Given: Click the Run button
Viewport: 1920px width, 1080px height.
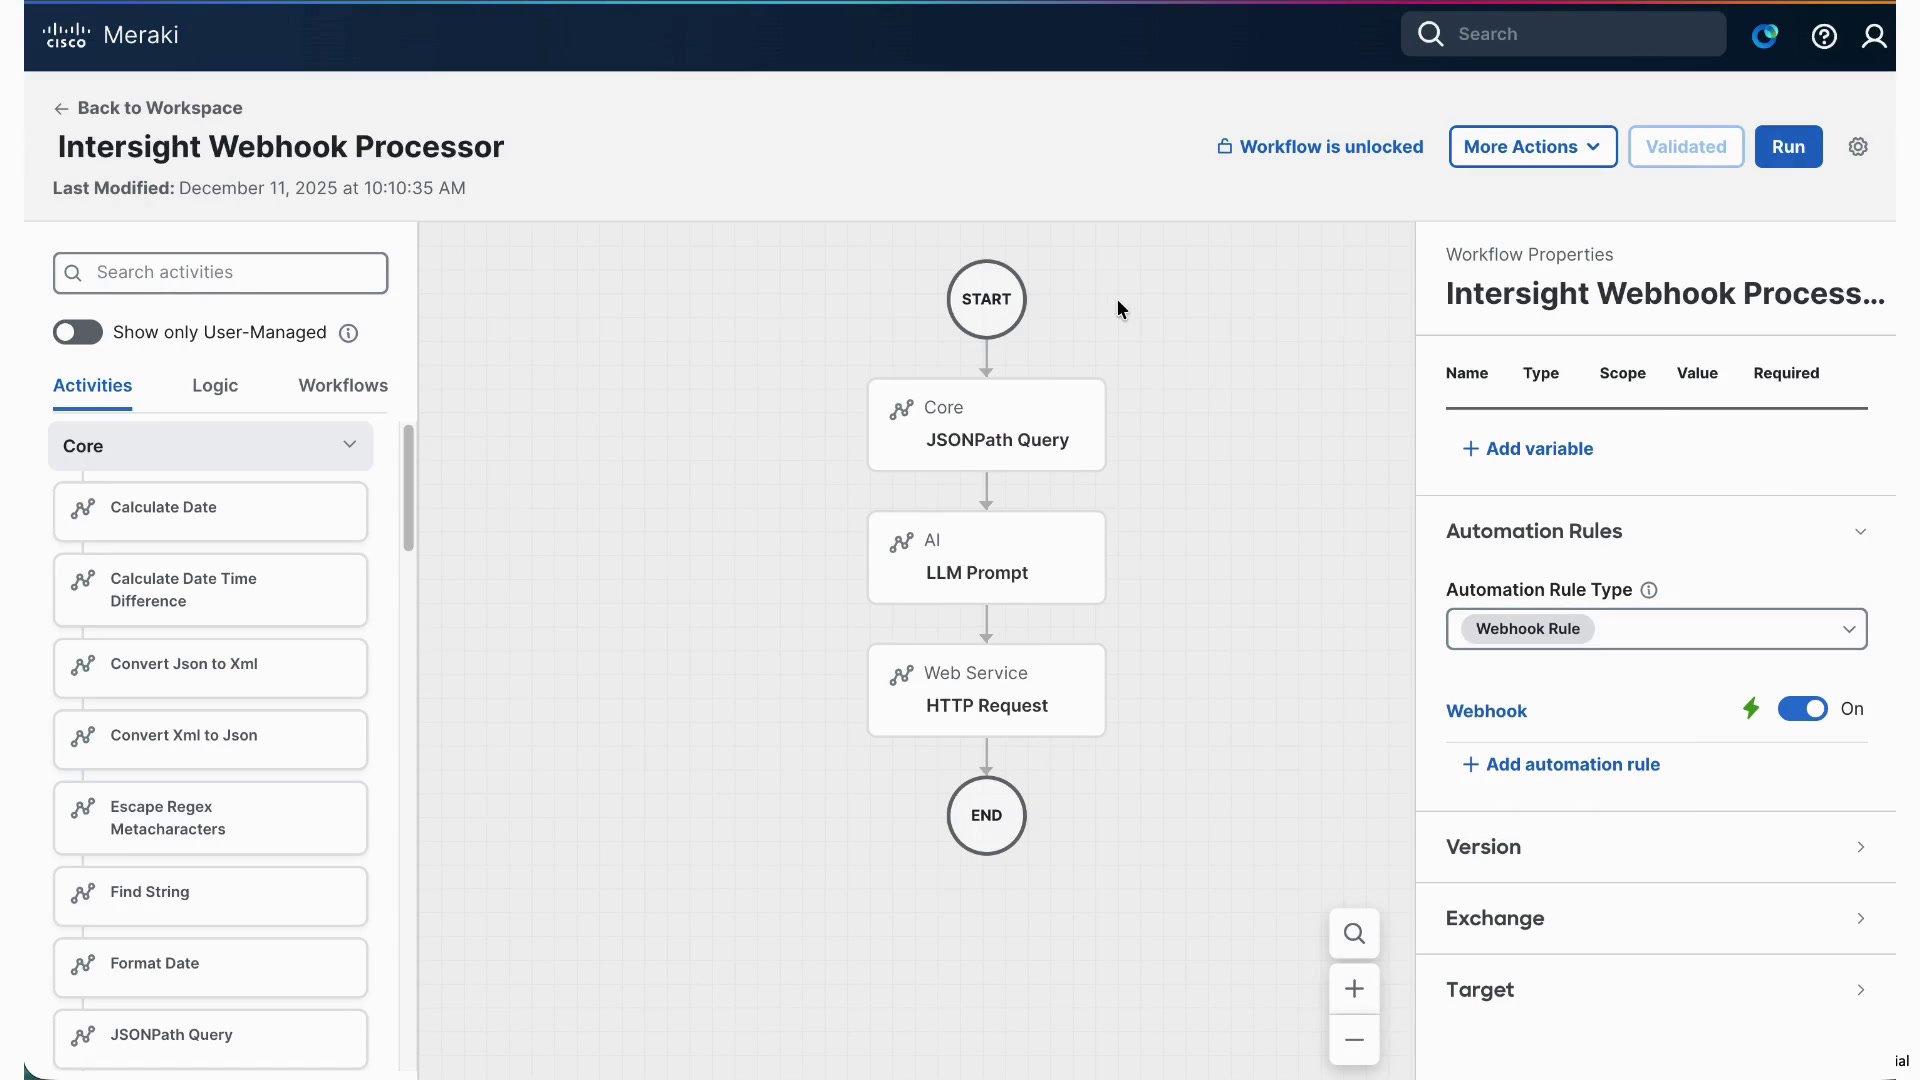Looking at the screenshot, I should tap(1788, 147).
